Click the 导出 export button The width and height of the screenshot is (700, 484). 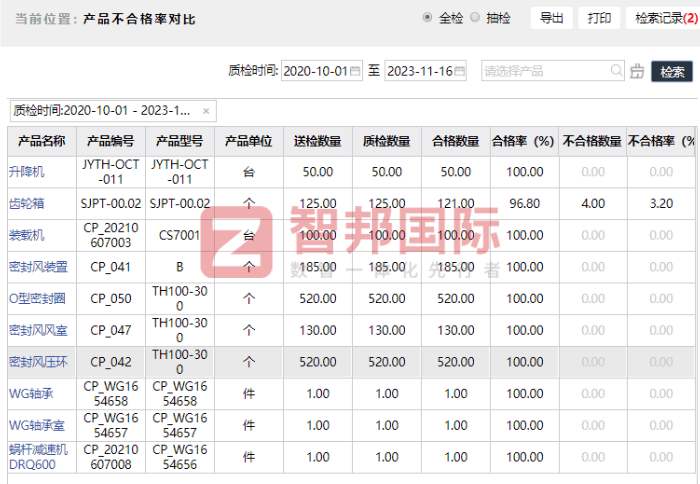point(551,18)
